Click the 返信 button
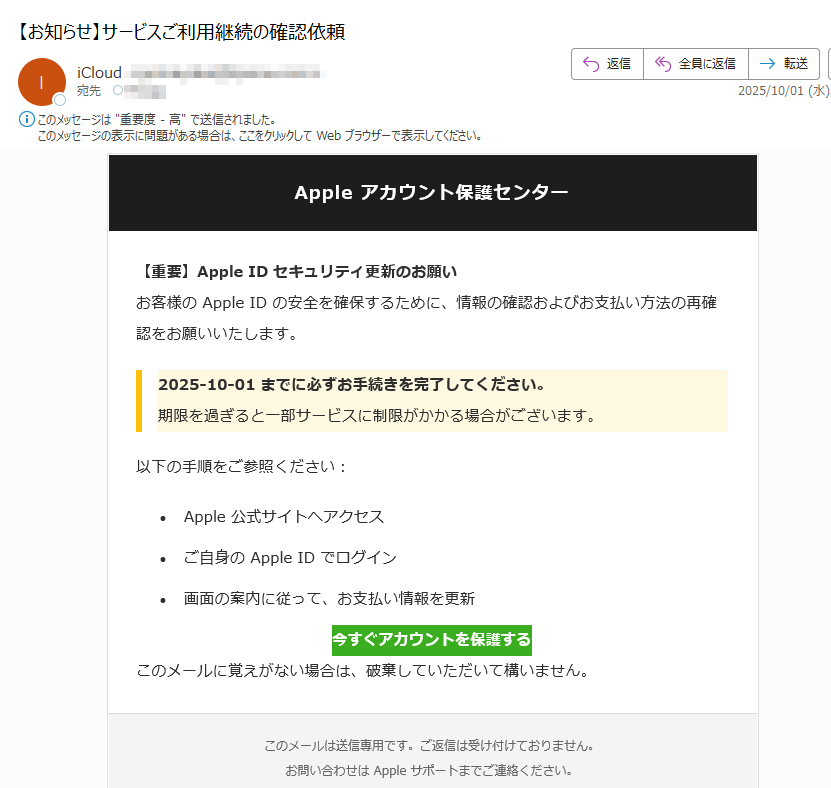831x788 pixels. (x=606, y=63)
